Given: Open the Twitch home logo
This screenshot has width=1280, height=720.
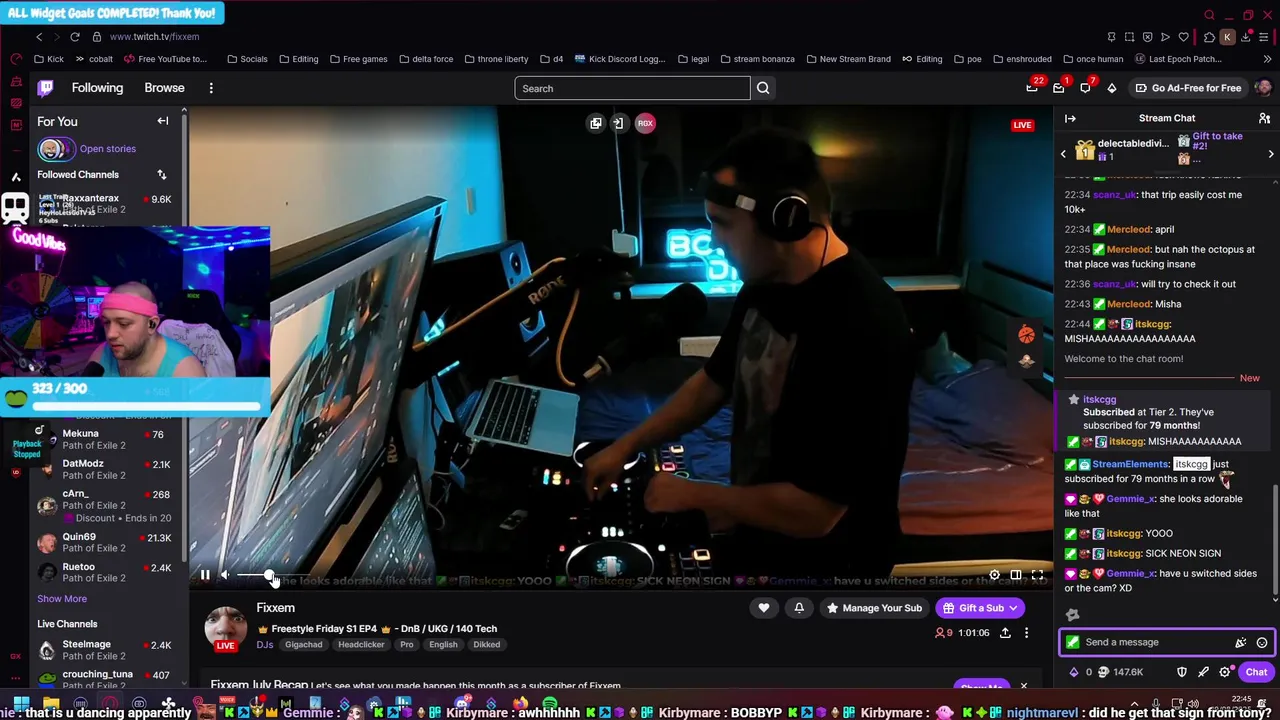Looking at the screenshot, I should pos(46,88).
